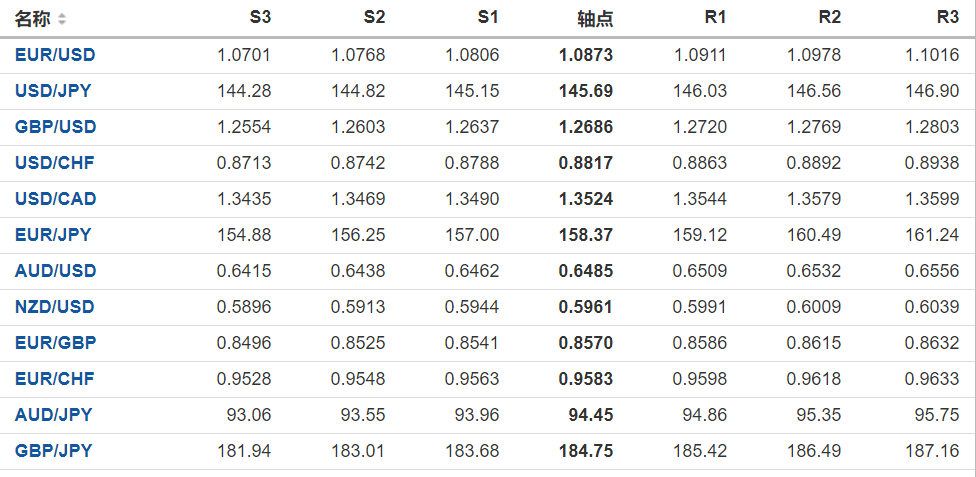The image size is (976, 477).
Task: Select the AUD/JPY pair link
Action: coord(53,415)
